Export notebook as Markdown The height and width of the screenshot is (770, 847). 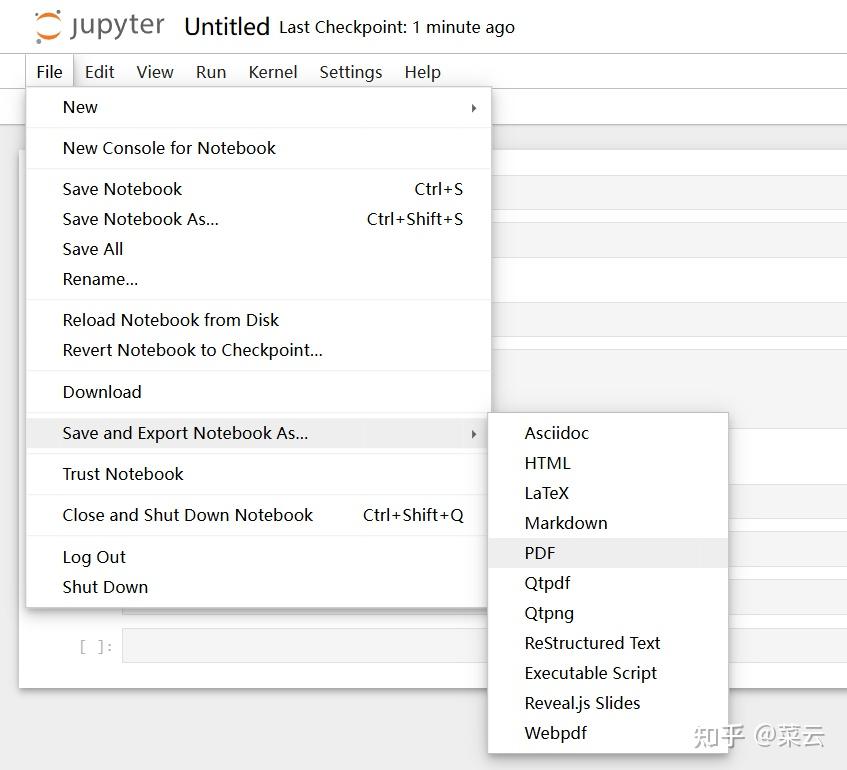(566, 522)
